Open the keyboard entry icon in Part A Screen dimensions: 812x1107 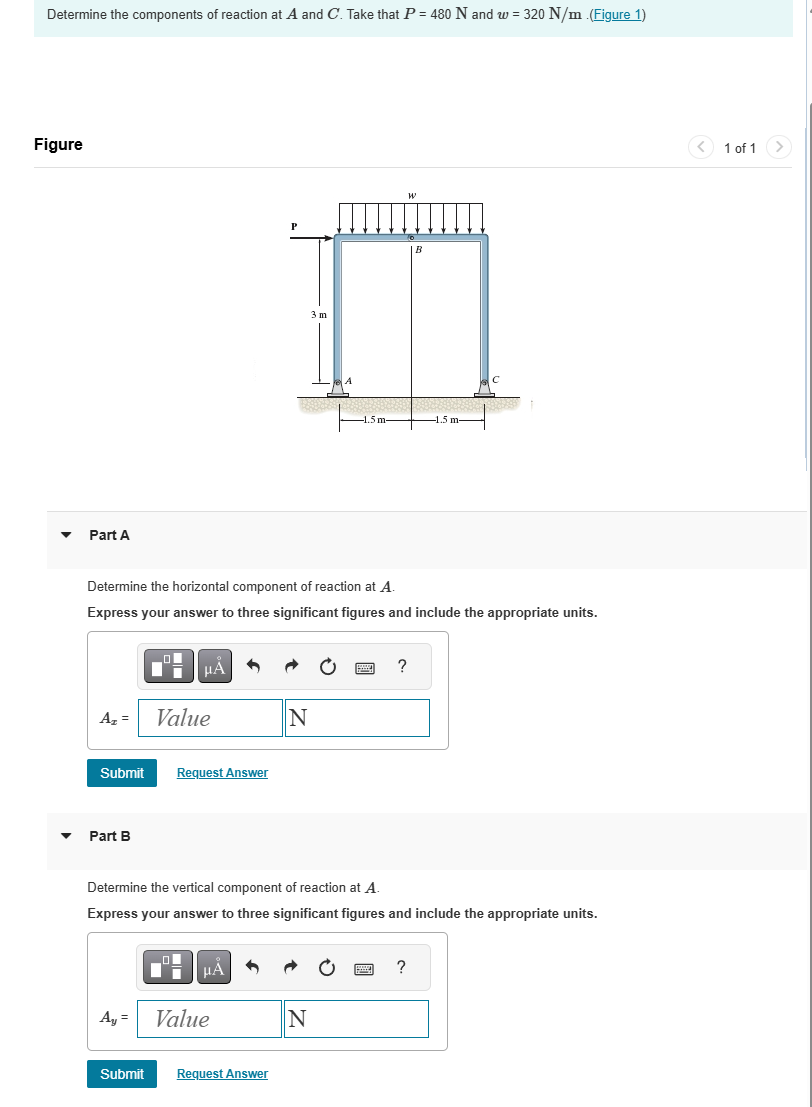(x=365, y=666)
